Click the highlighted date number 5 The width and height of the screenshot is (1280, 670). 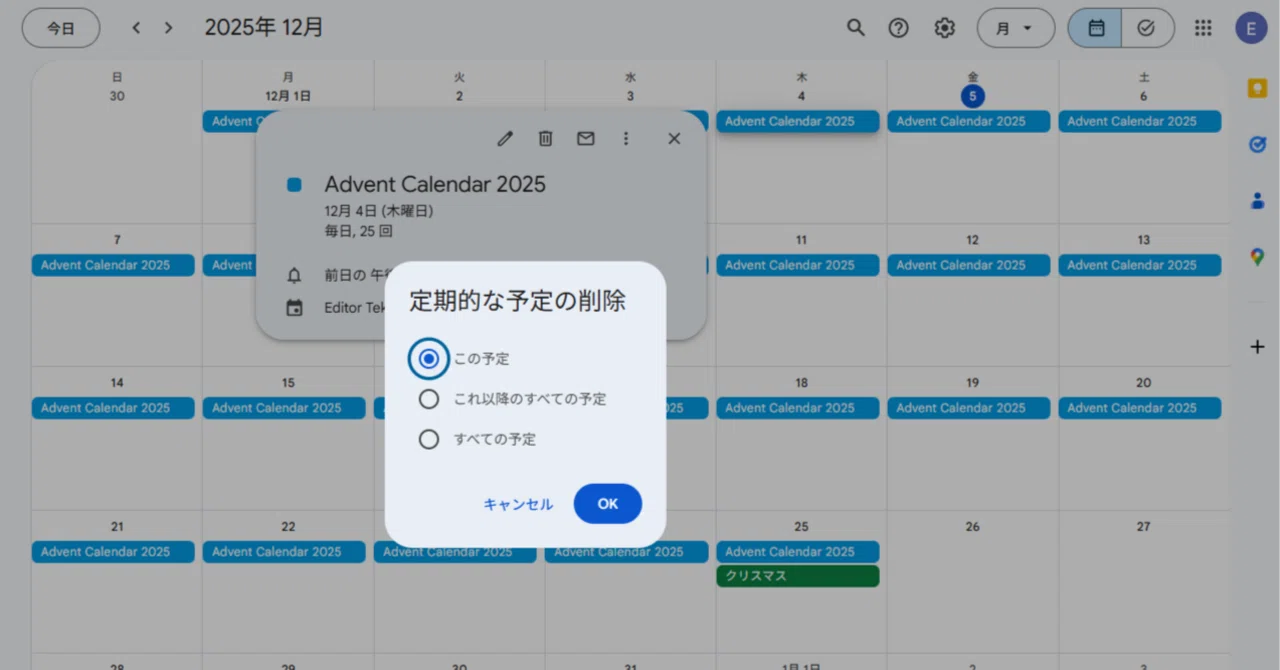coord(973,97)
